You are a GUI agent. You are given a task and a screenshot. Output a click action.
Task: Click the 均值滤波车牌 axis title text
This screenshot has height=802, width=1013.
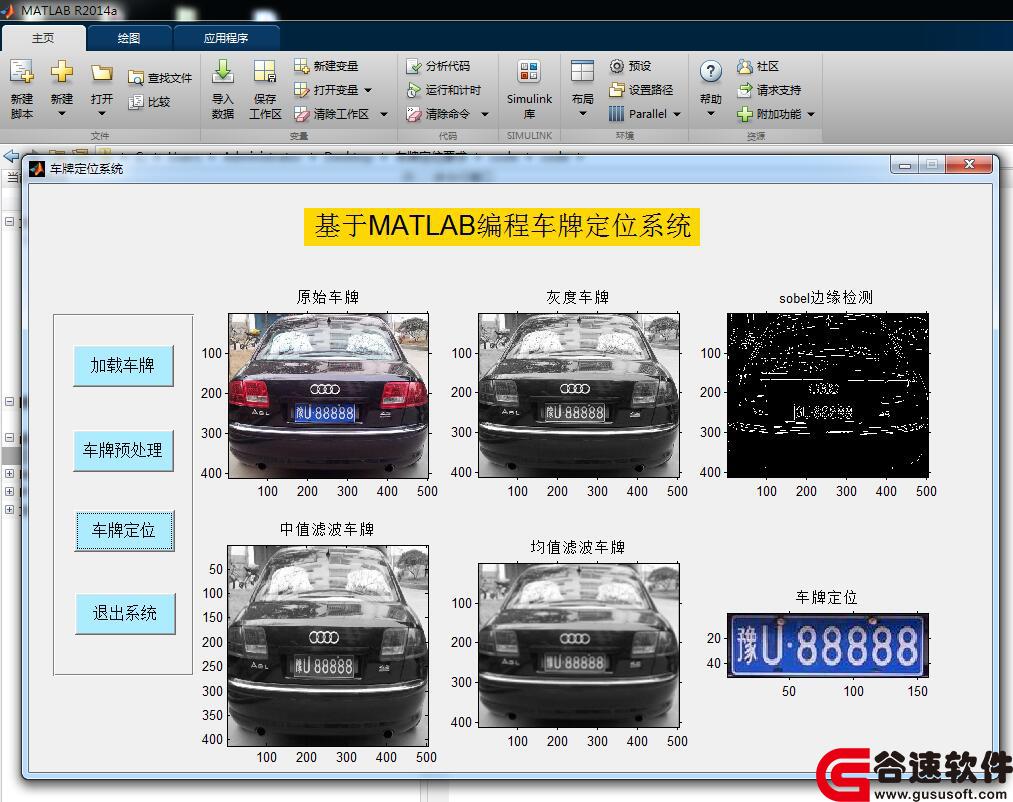coord(578,548)
